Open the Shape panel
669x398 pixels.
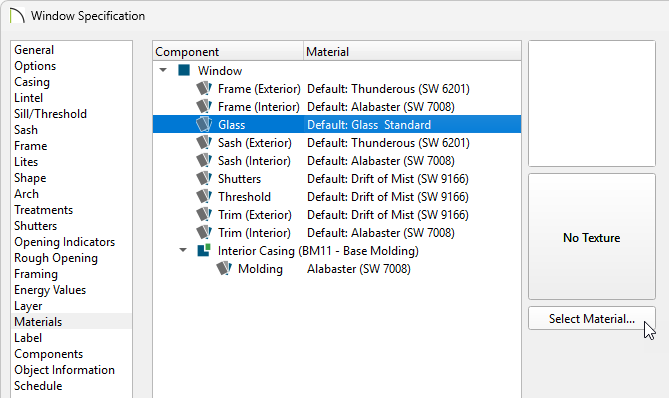[30, 178]
